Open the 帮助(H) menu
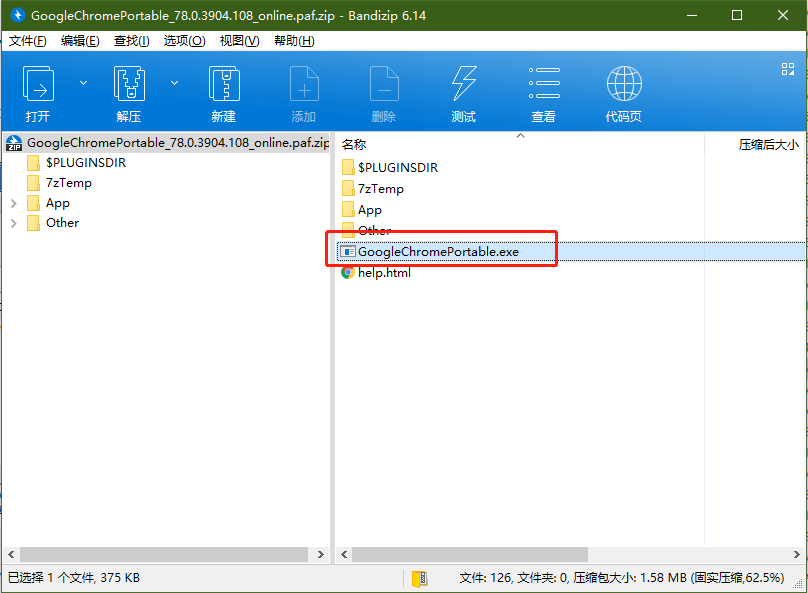 pos(294,41)
